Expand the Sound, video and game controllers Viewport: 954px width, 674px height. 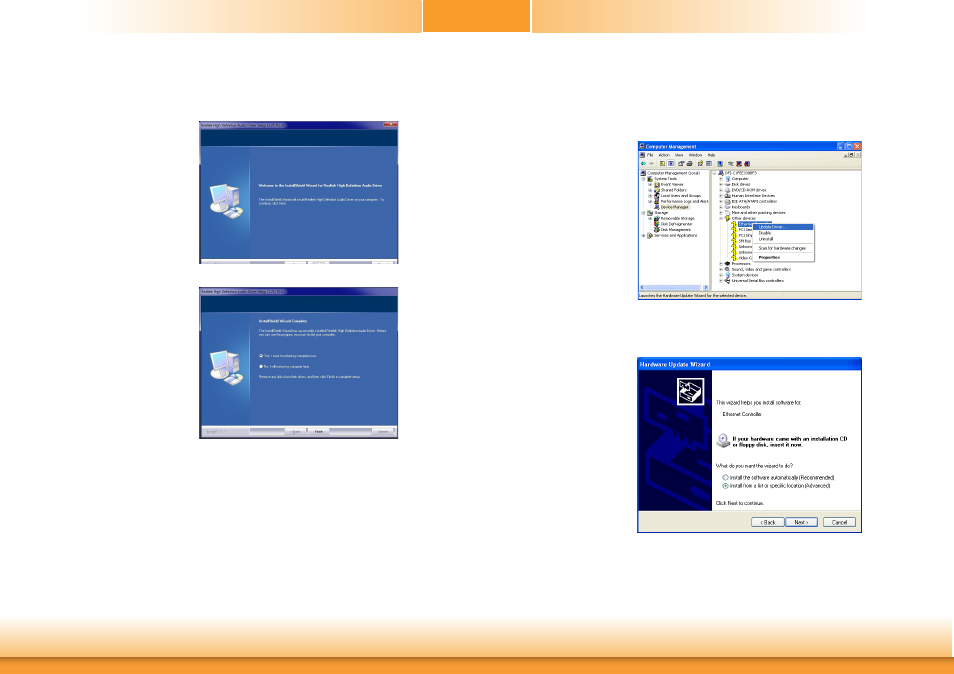coord(720,269)
